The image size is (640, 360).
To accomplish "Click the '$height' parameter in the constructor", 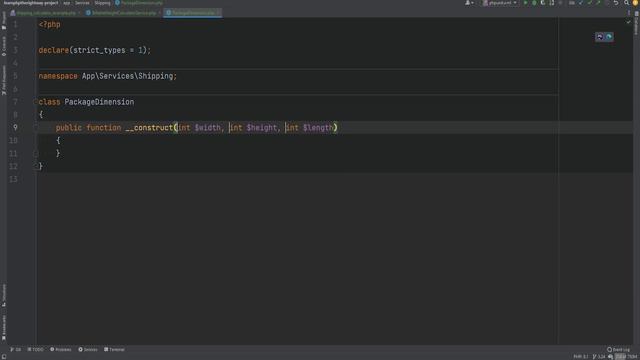I will point(262,127).
